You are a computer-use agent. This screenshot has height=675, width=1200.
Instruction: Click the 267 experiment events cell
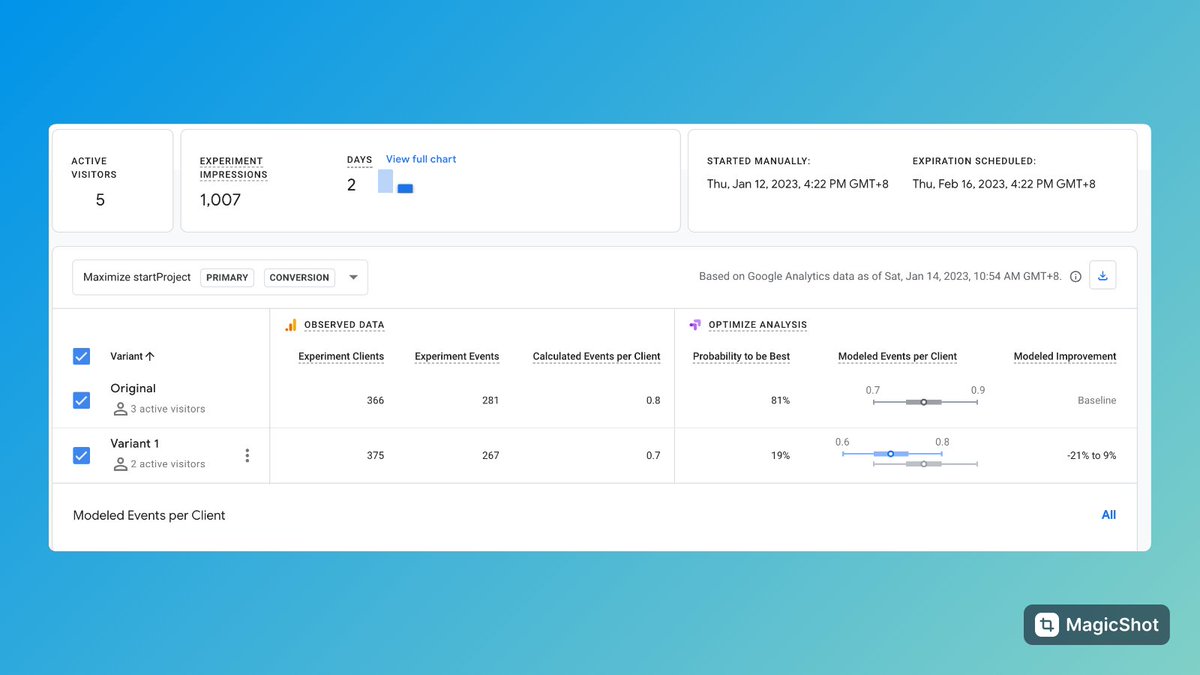click(x=490, y=455)
